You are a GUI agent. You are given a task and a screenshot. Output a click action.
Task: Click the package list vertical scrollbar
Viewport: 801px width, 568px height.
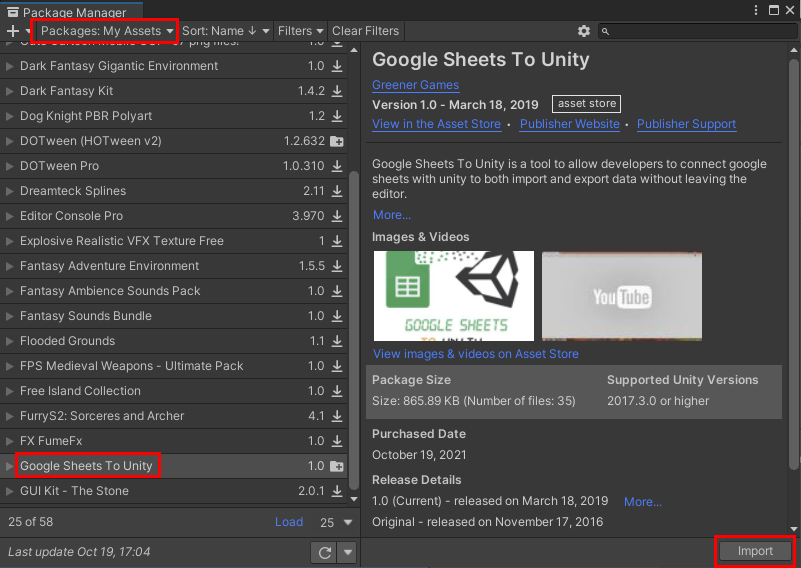pos(354,329)
